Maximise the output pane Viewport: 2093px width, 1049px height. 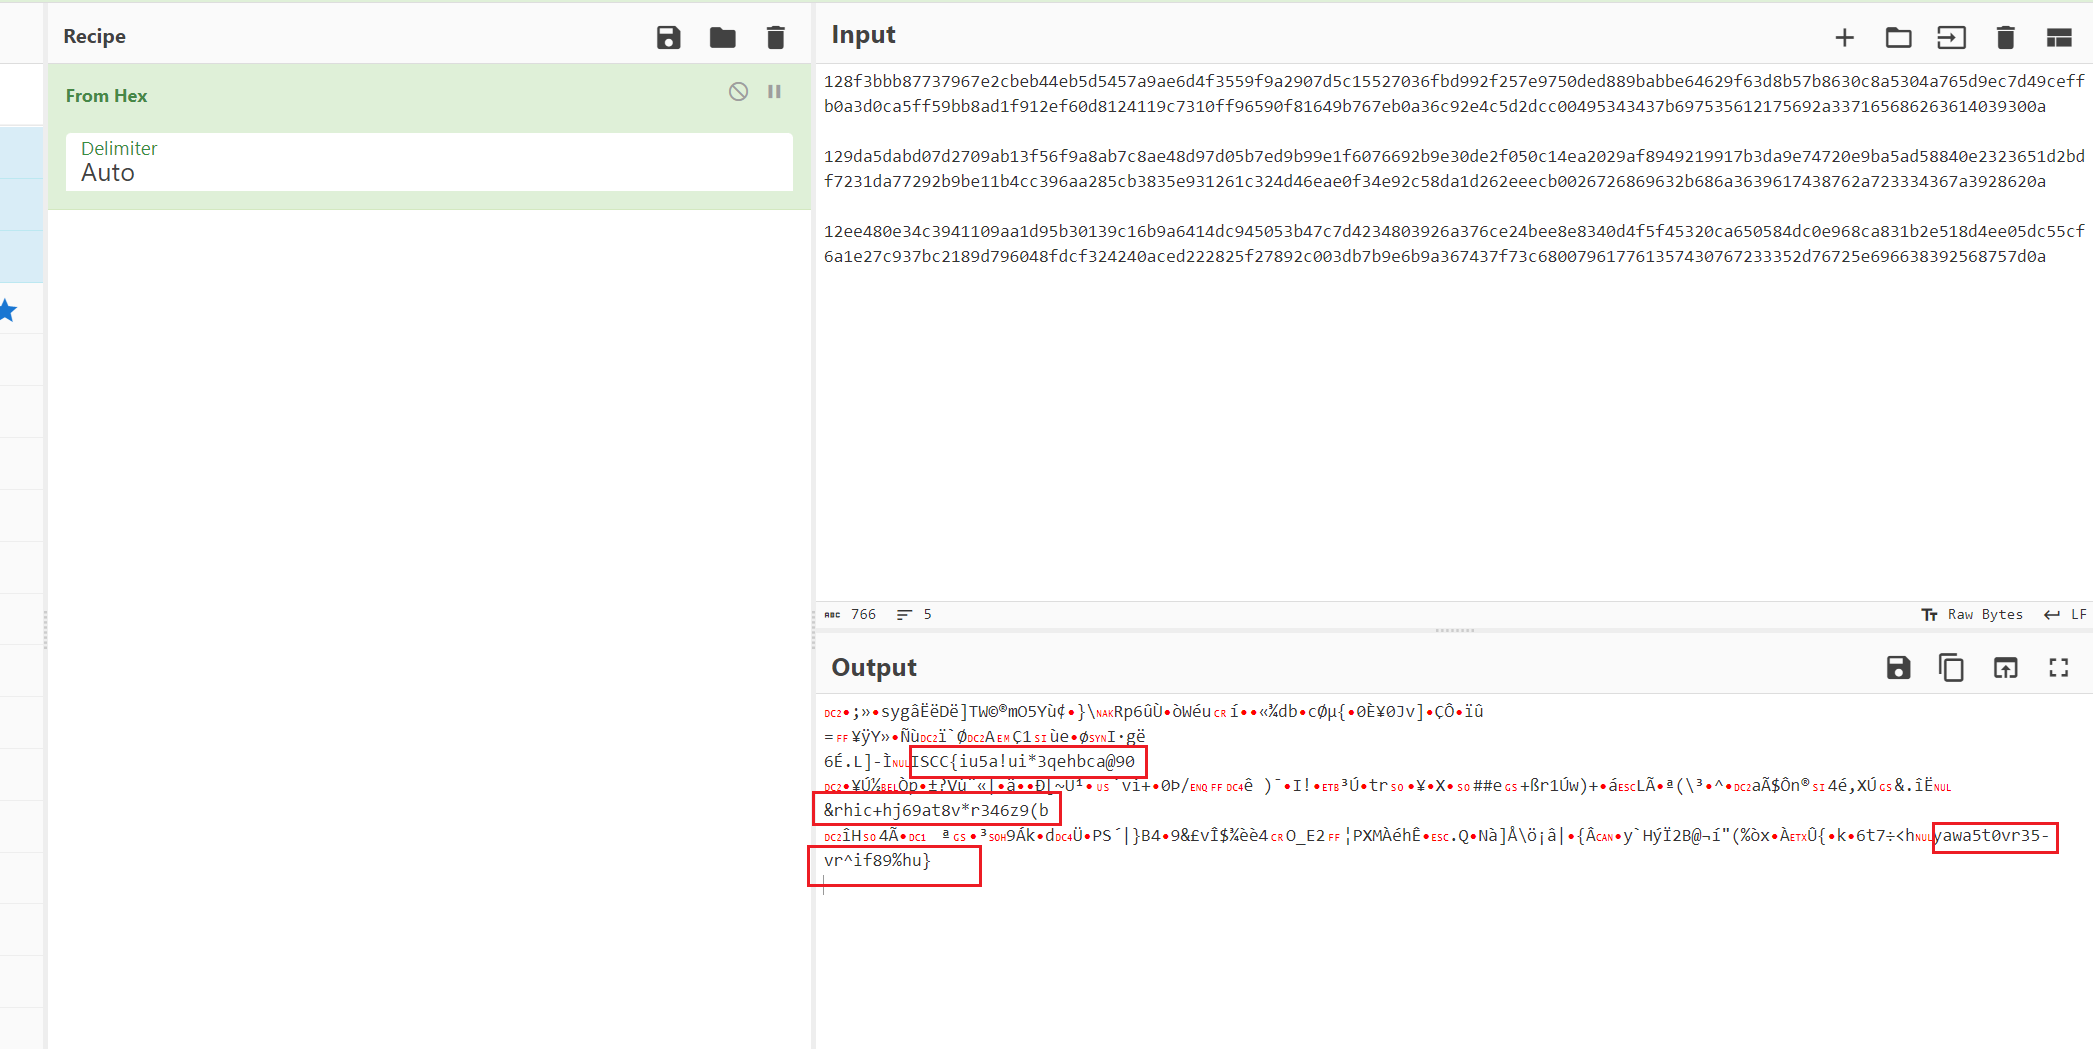pos(2059,668)
